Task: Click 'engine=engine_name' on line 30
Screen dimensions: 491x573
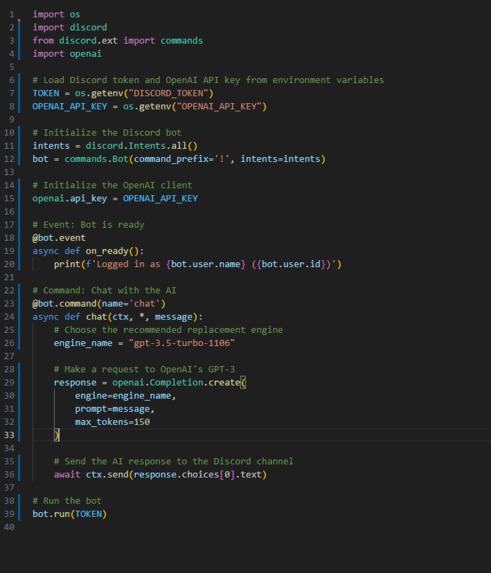Action: click(x=123, y=396)
